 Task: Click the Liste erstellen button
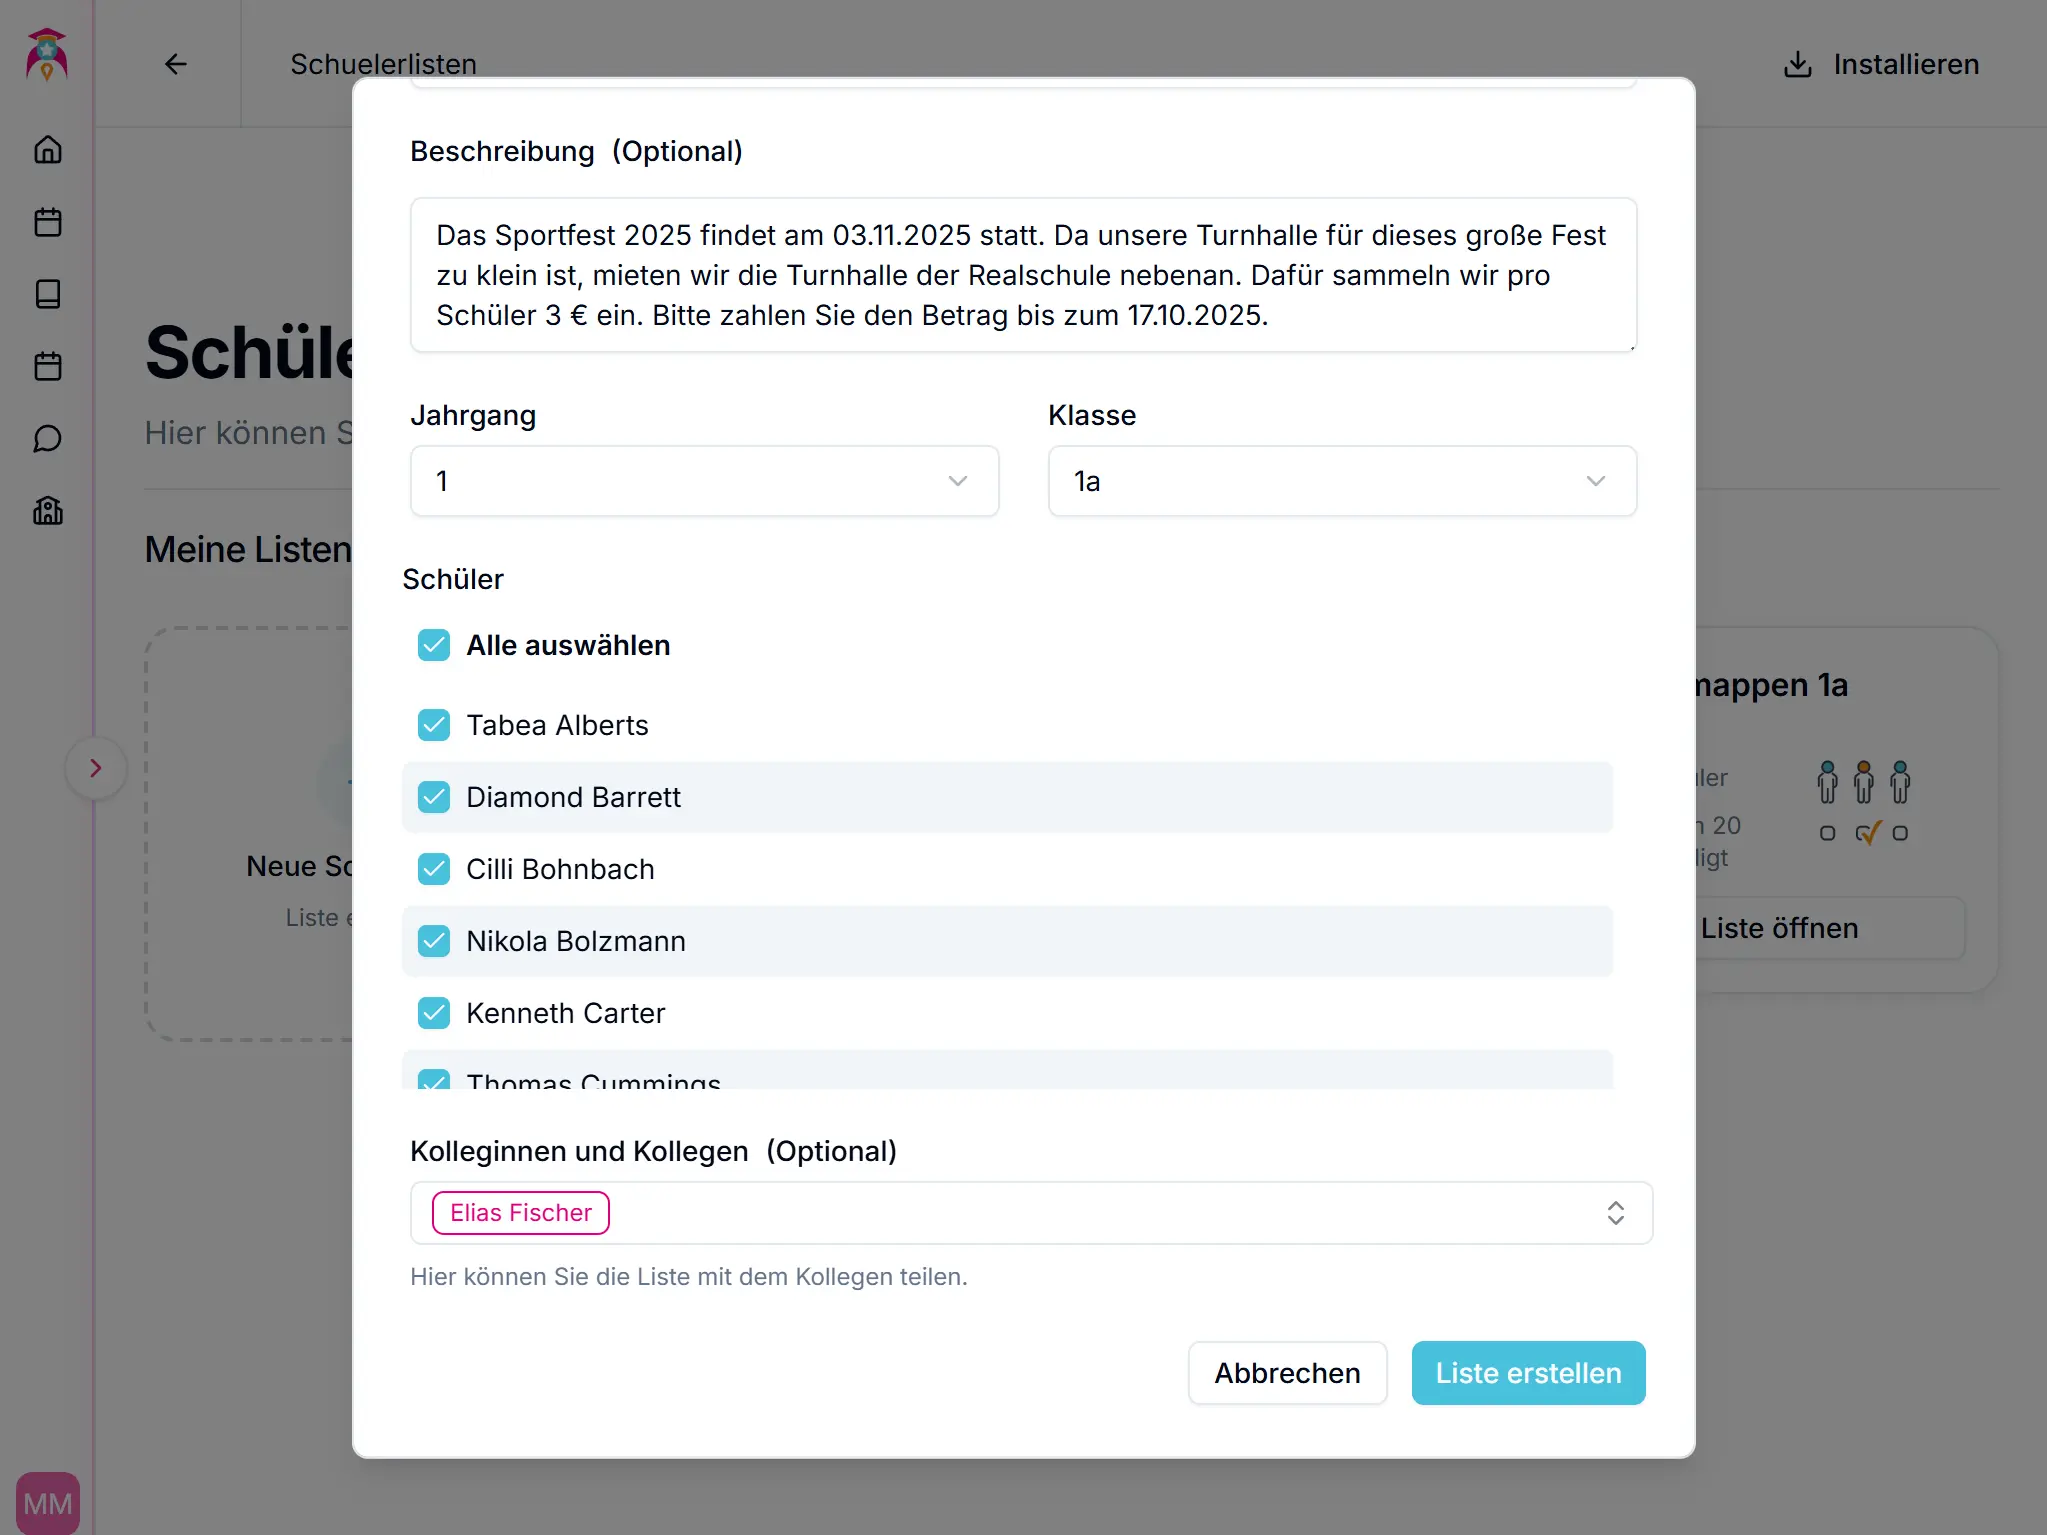pos(1527,1373)
